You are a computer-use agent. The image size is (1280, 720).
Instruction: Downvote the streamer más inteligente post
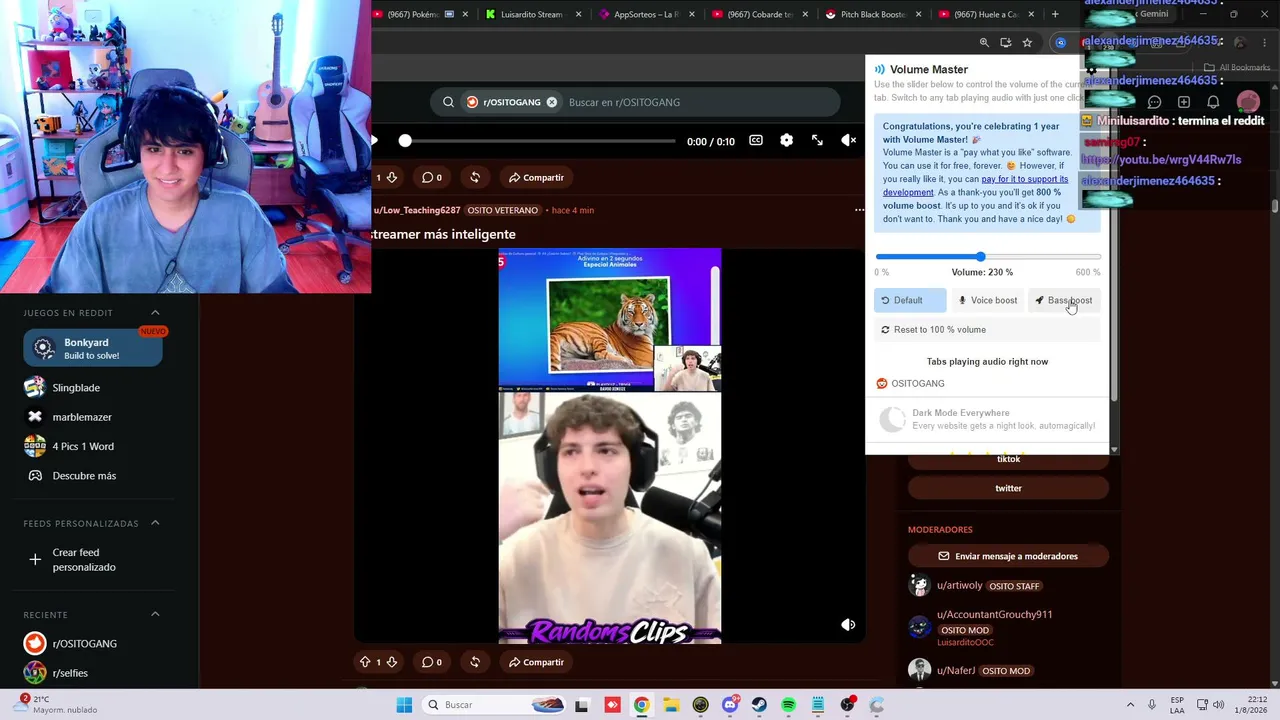pos(392,662)
